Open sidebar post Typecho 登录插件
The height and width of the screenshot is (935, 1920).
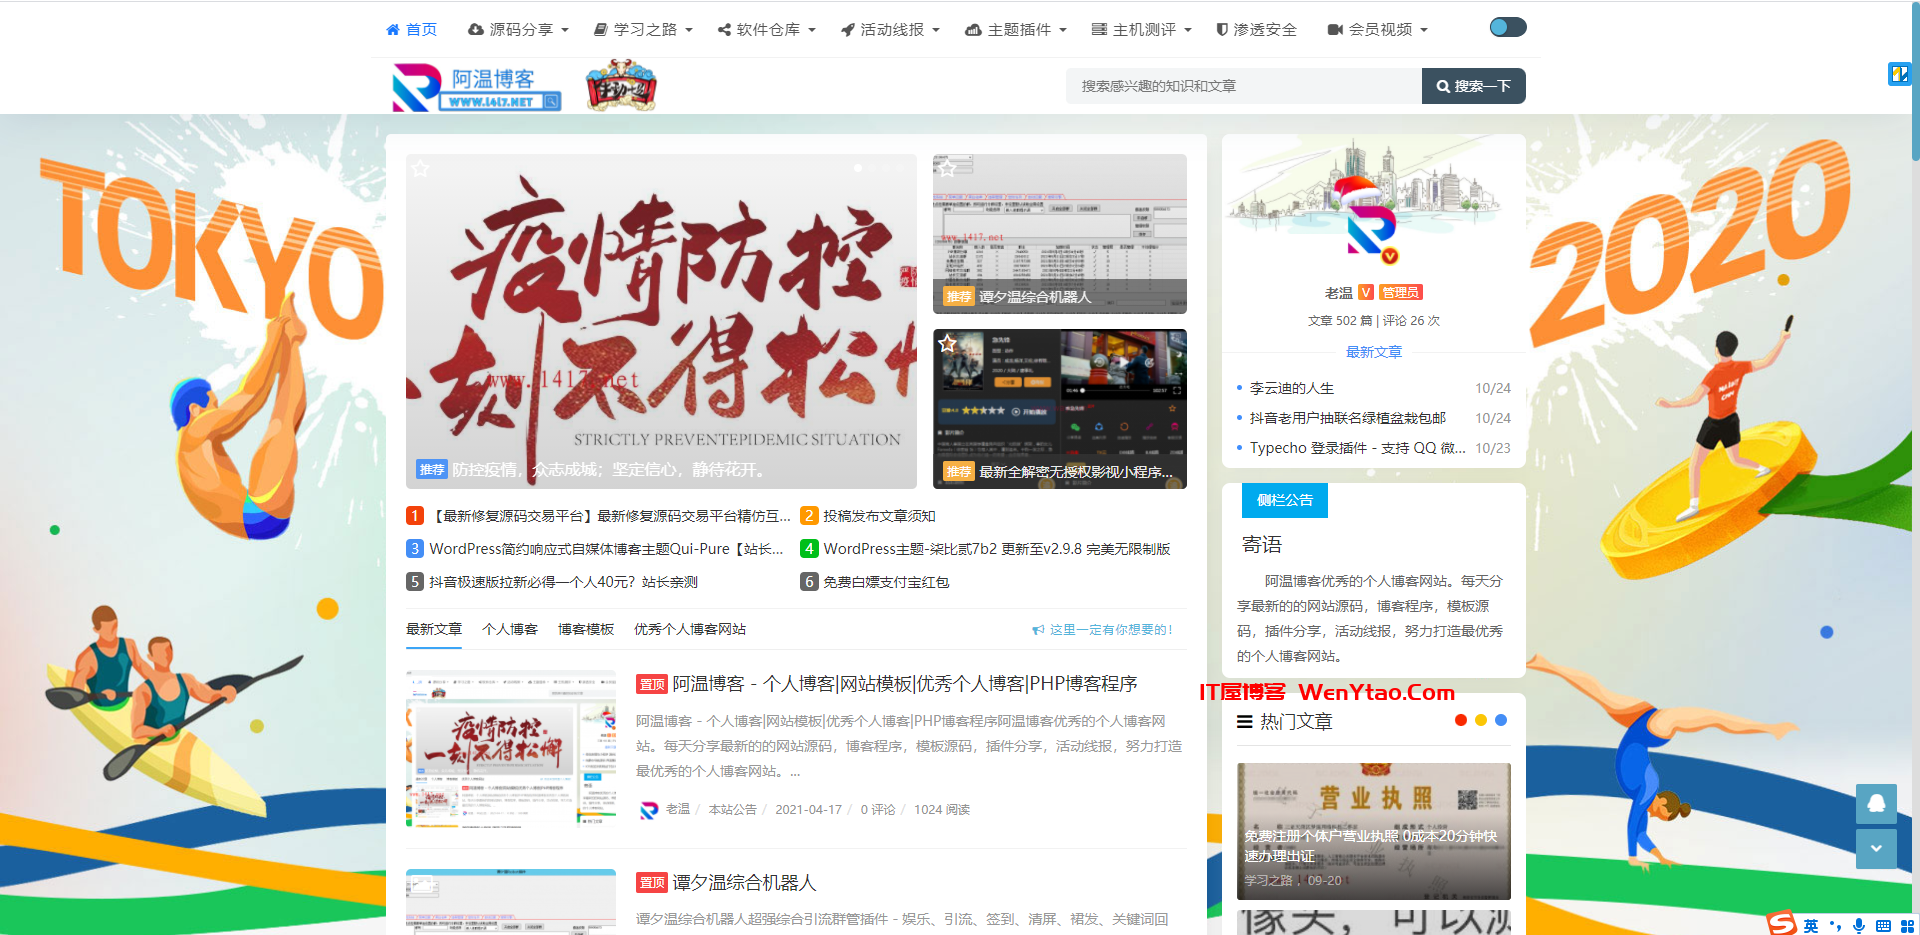pos(1357,448)
